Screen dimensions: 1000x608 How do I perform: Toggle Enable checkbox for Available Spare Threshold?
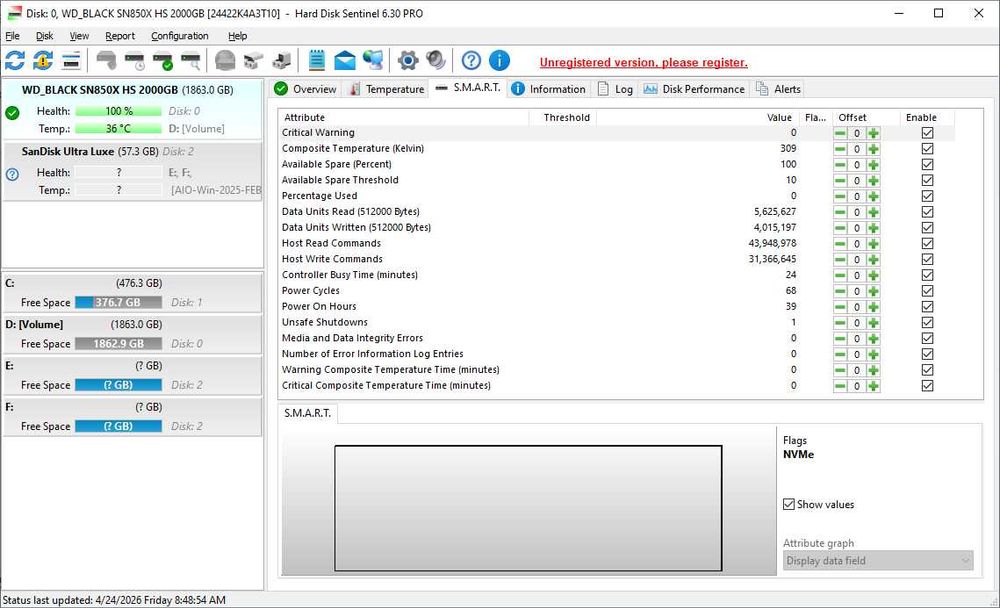point(927,180)
